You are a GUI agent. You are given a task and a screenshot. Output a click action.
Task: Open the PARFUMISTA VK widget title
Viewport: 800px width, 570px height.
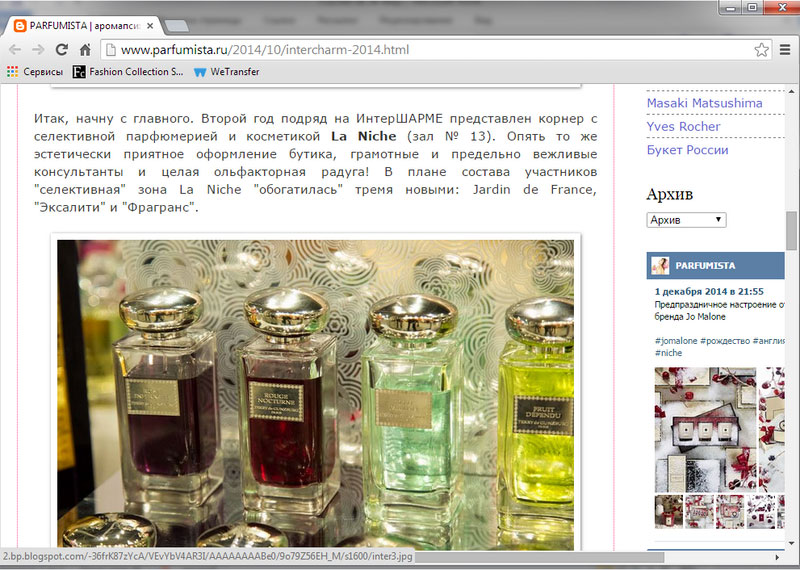[x=705, y=265]
